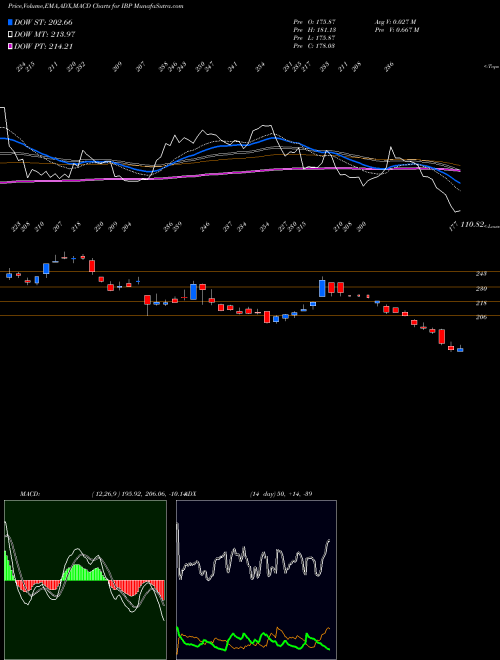Click the 218 price level label
Image resolution: width=500 pixels, height=660 pixels.
click(x=481, y=303)
